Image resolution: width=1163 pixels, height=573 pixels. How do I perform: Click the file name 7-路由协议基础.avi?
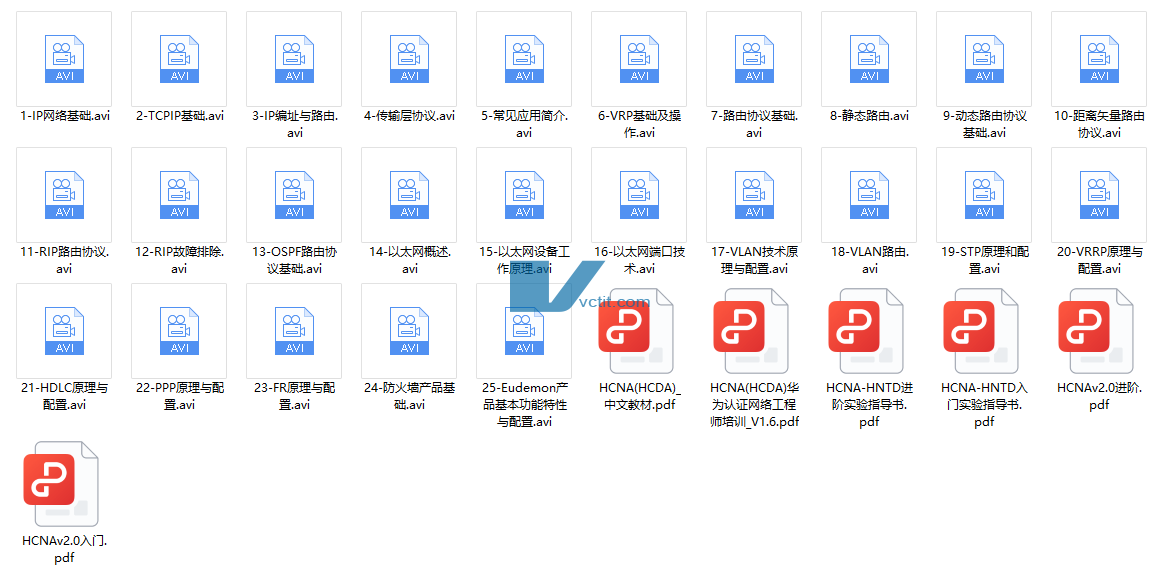point(754,125)
